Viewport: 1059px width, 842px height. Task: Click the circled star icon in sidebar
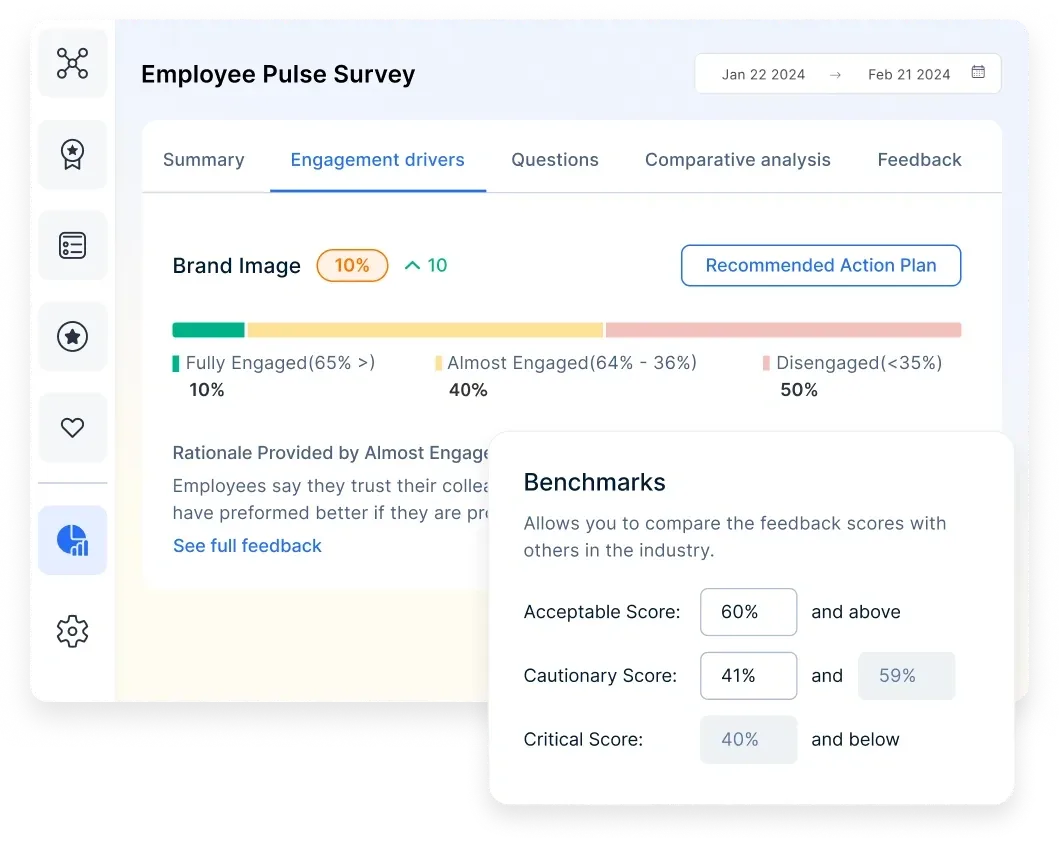coord(72,336)
